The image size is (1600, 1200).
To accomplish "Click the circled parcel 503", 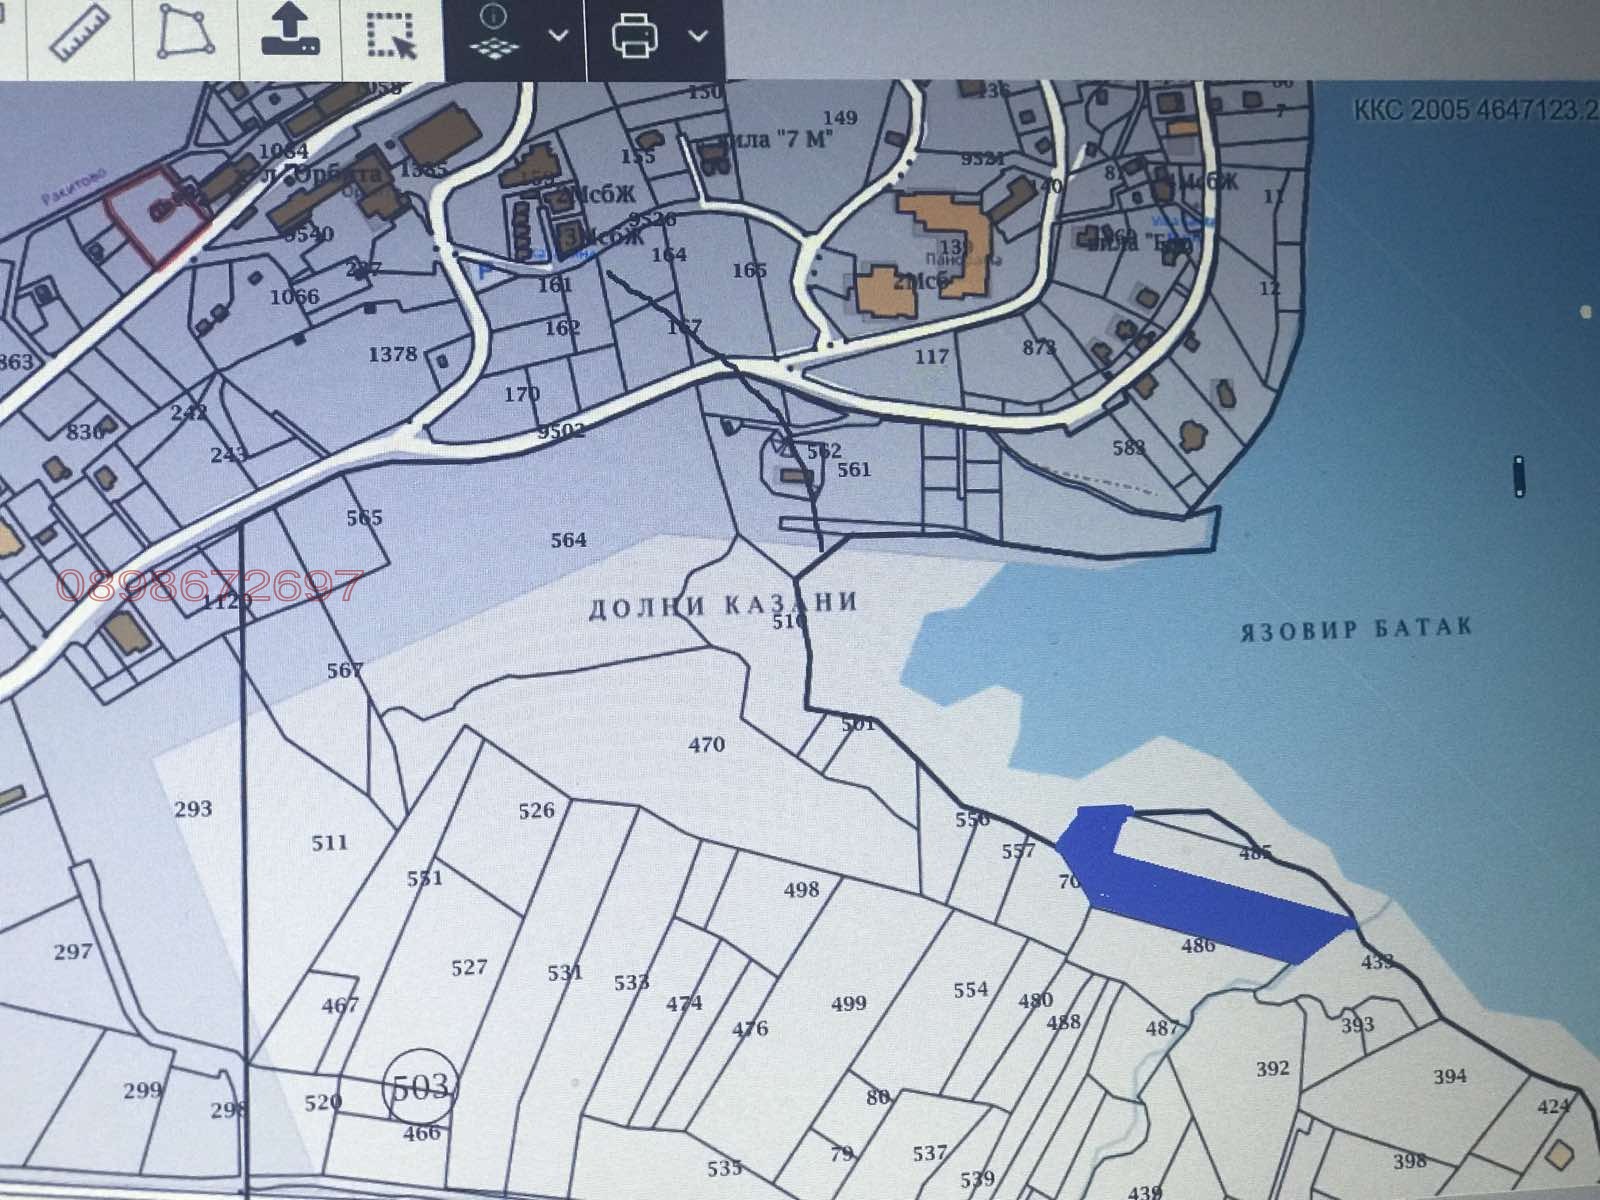I will [x=421, y=1085].
